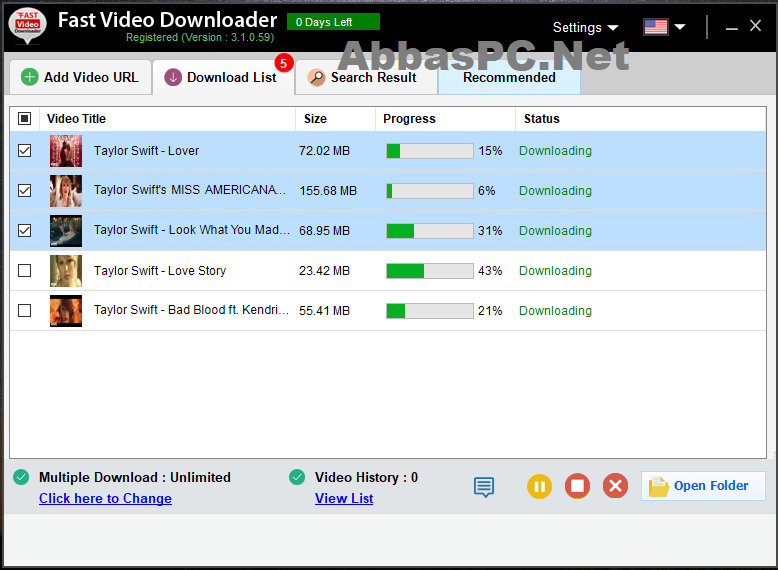Switch to the Download List tab
The height and width of the screenshot is (570, 778).
(223, 77)
